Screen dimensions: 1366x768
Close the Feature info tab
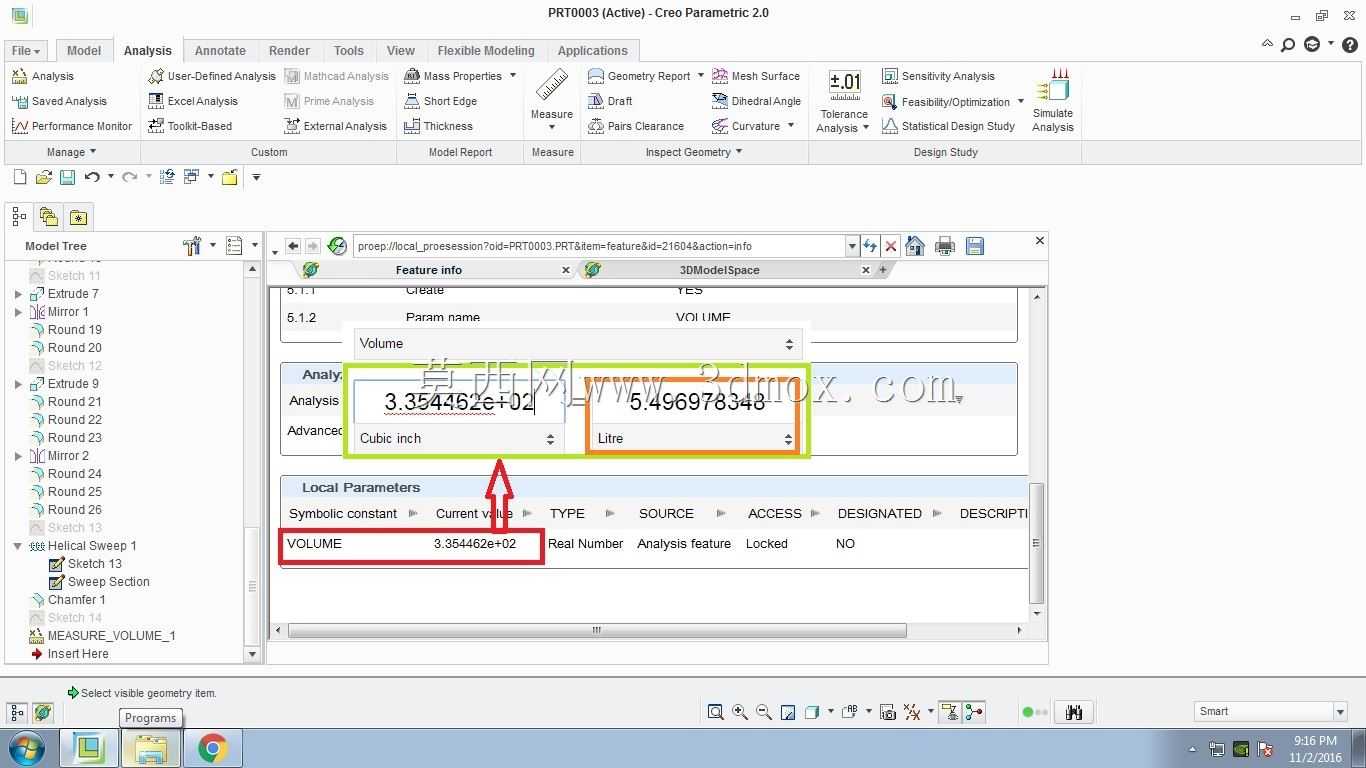tap(566, 270)
